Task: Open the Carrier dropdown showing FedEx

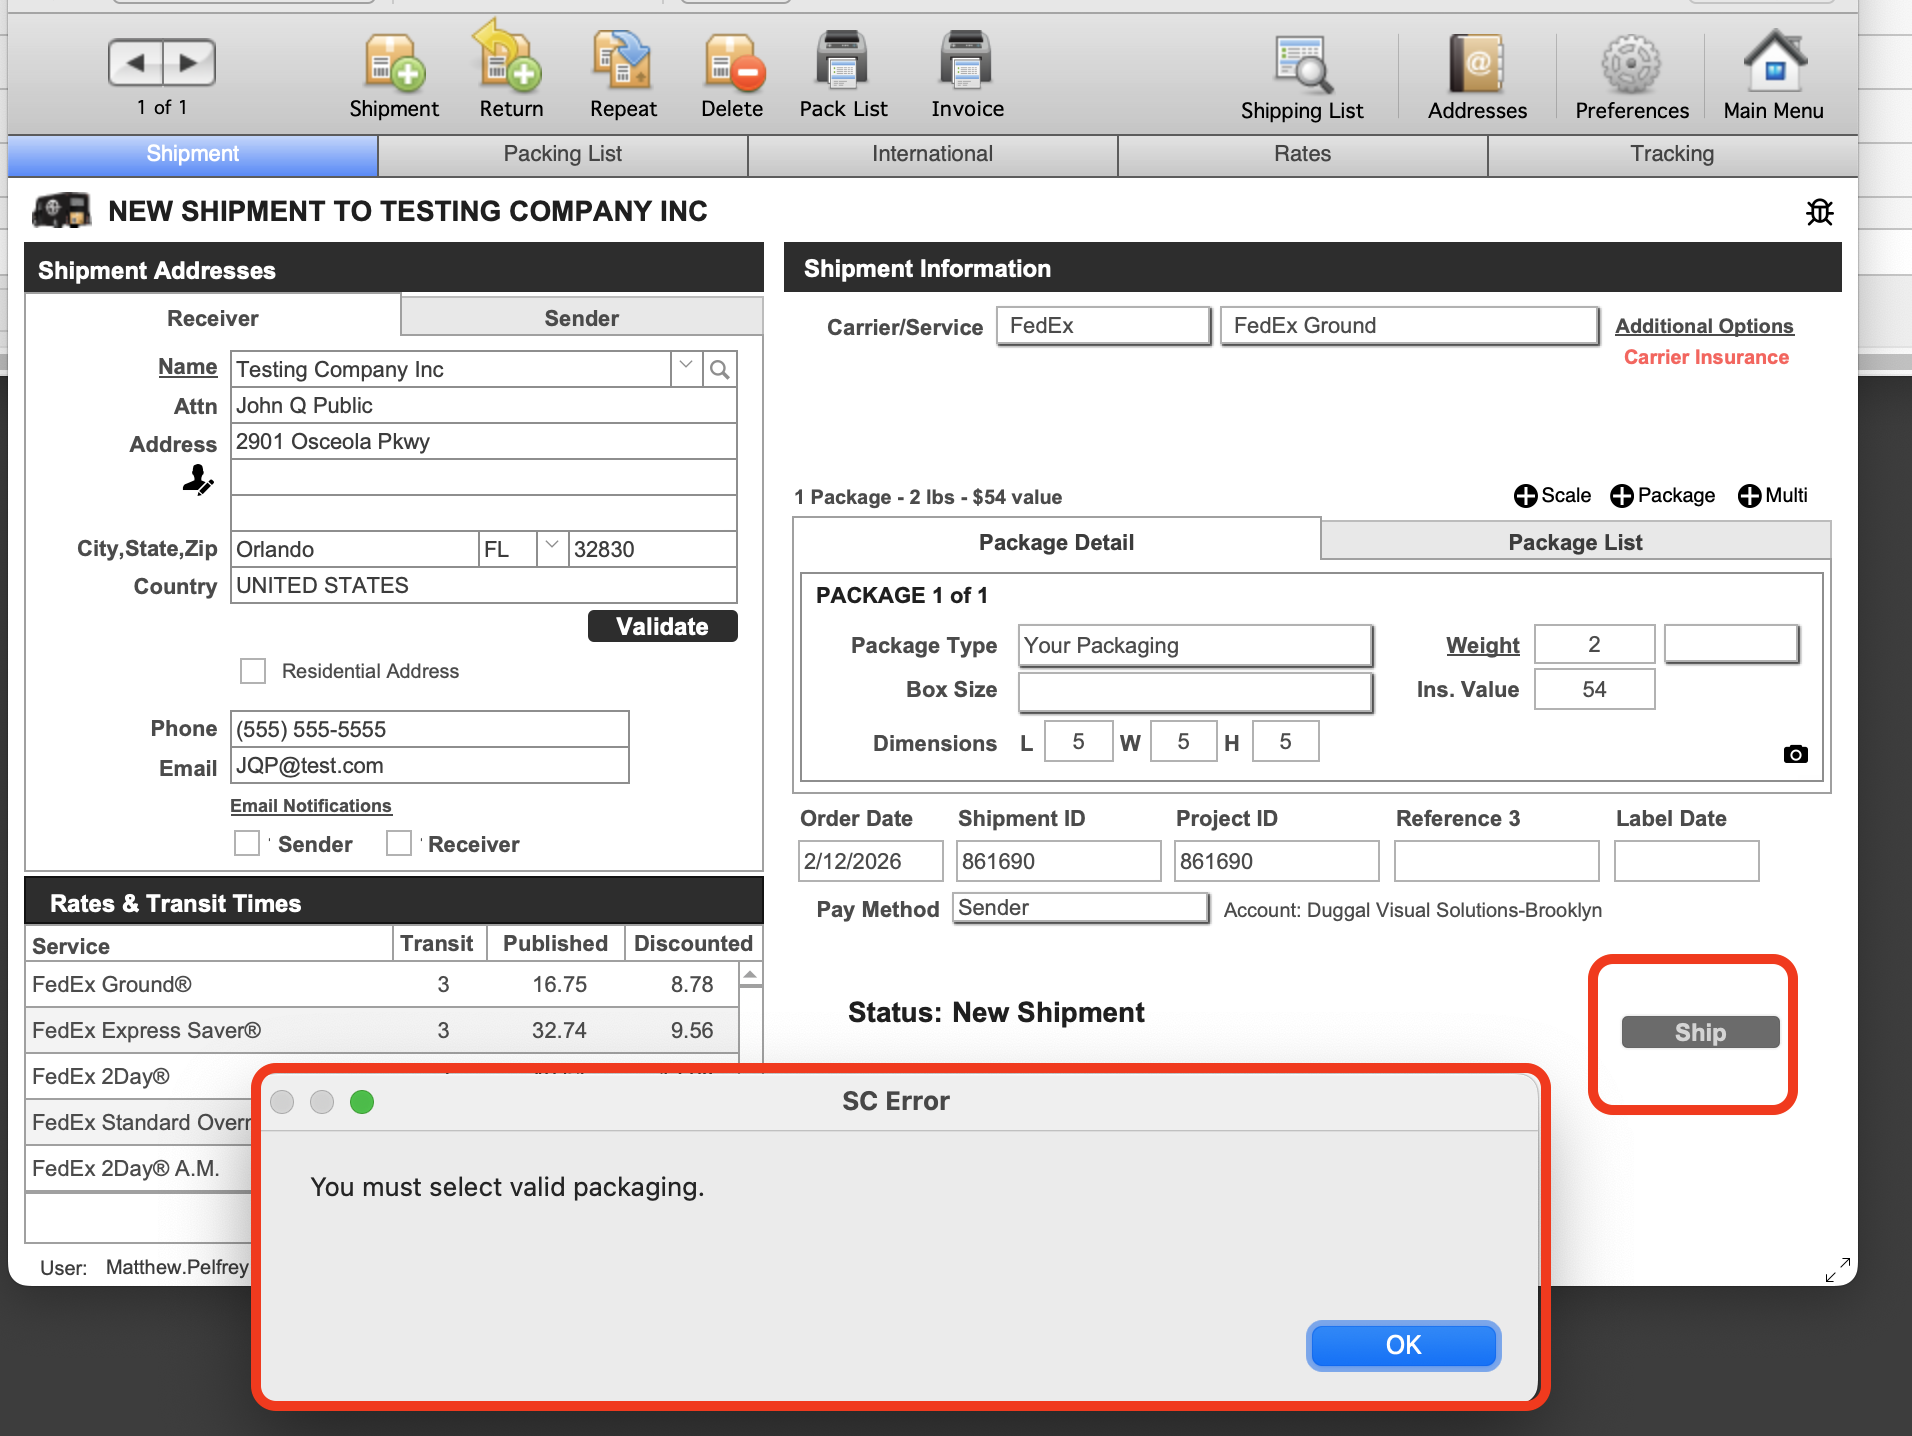Action: tap(1103, 326)
